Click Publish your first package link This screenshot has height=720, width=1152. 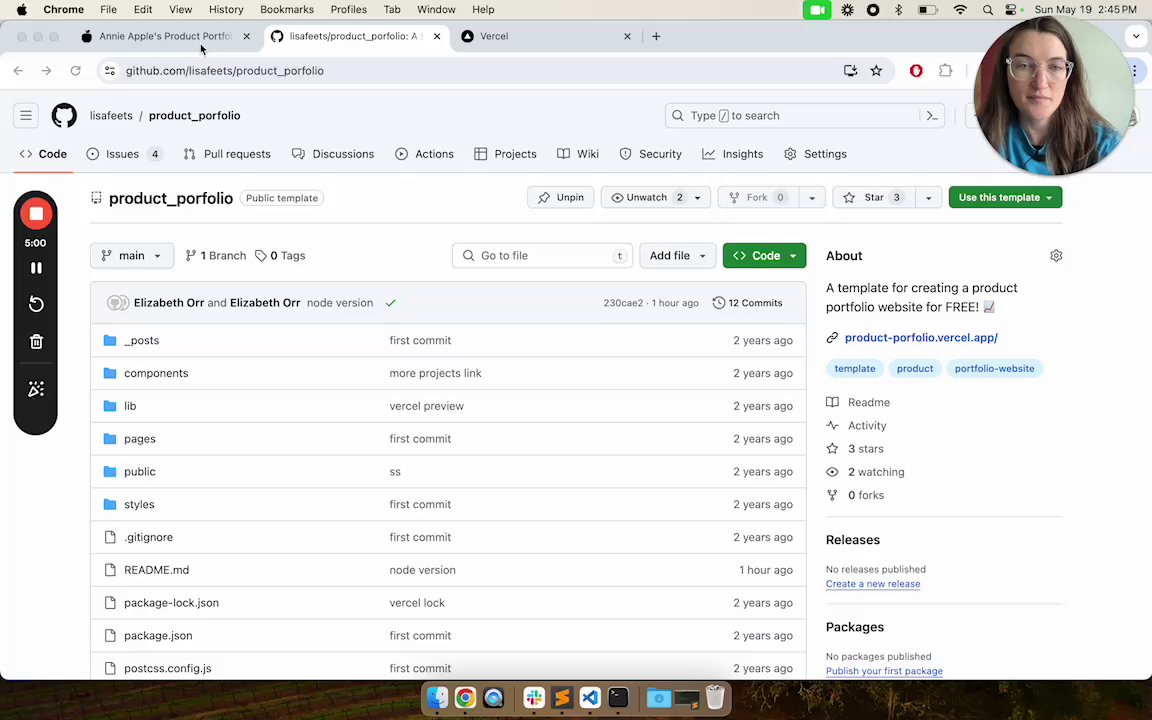click(x=884, y=671)
